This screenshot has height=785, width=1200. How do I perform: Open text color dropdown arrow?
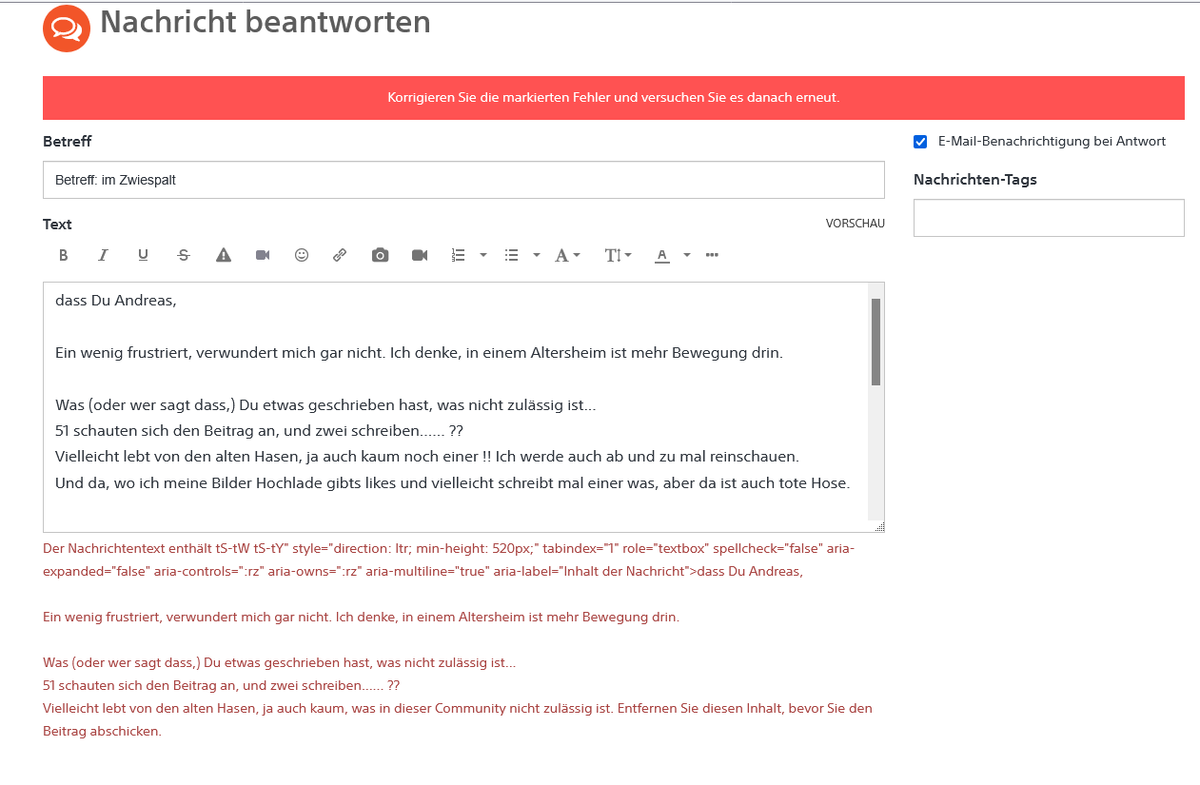(x=687, y=255)
